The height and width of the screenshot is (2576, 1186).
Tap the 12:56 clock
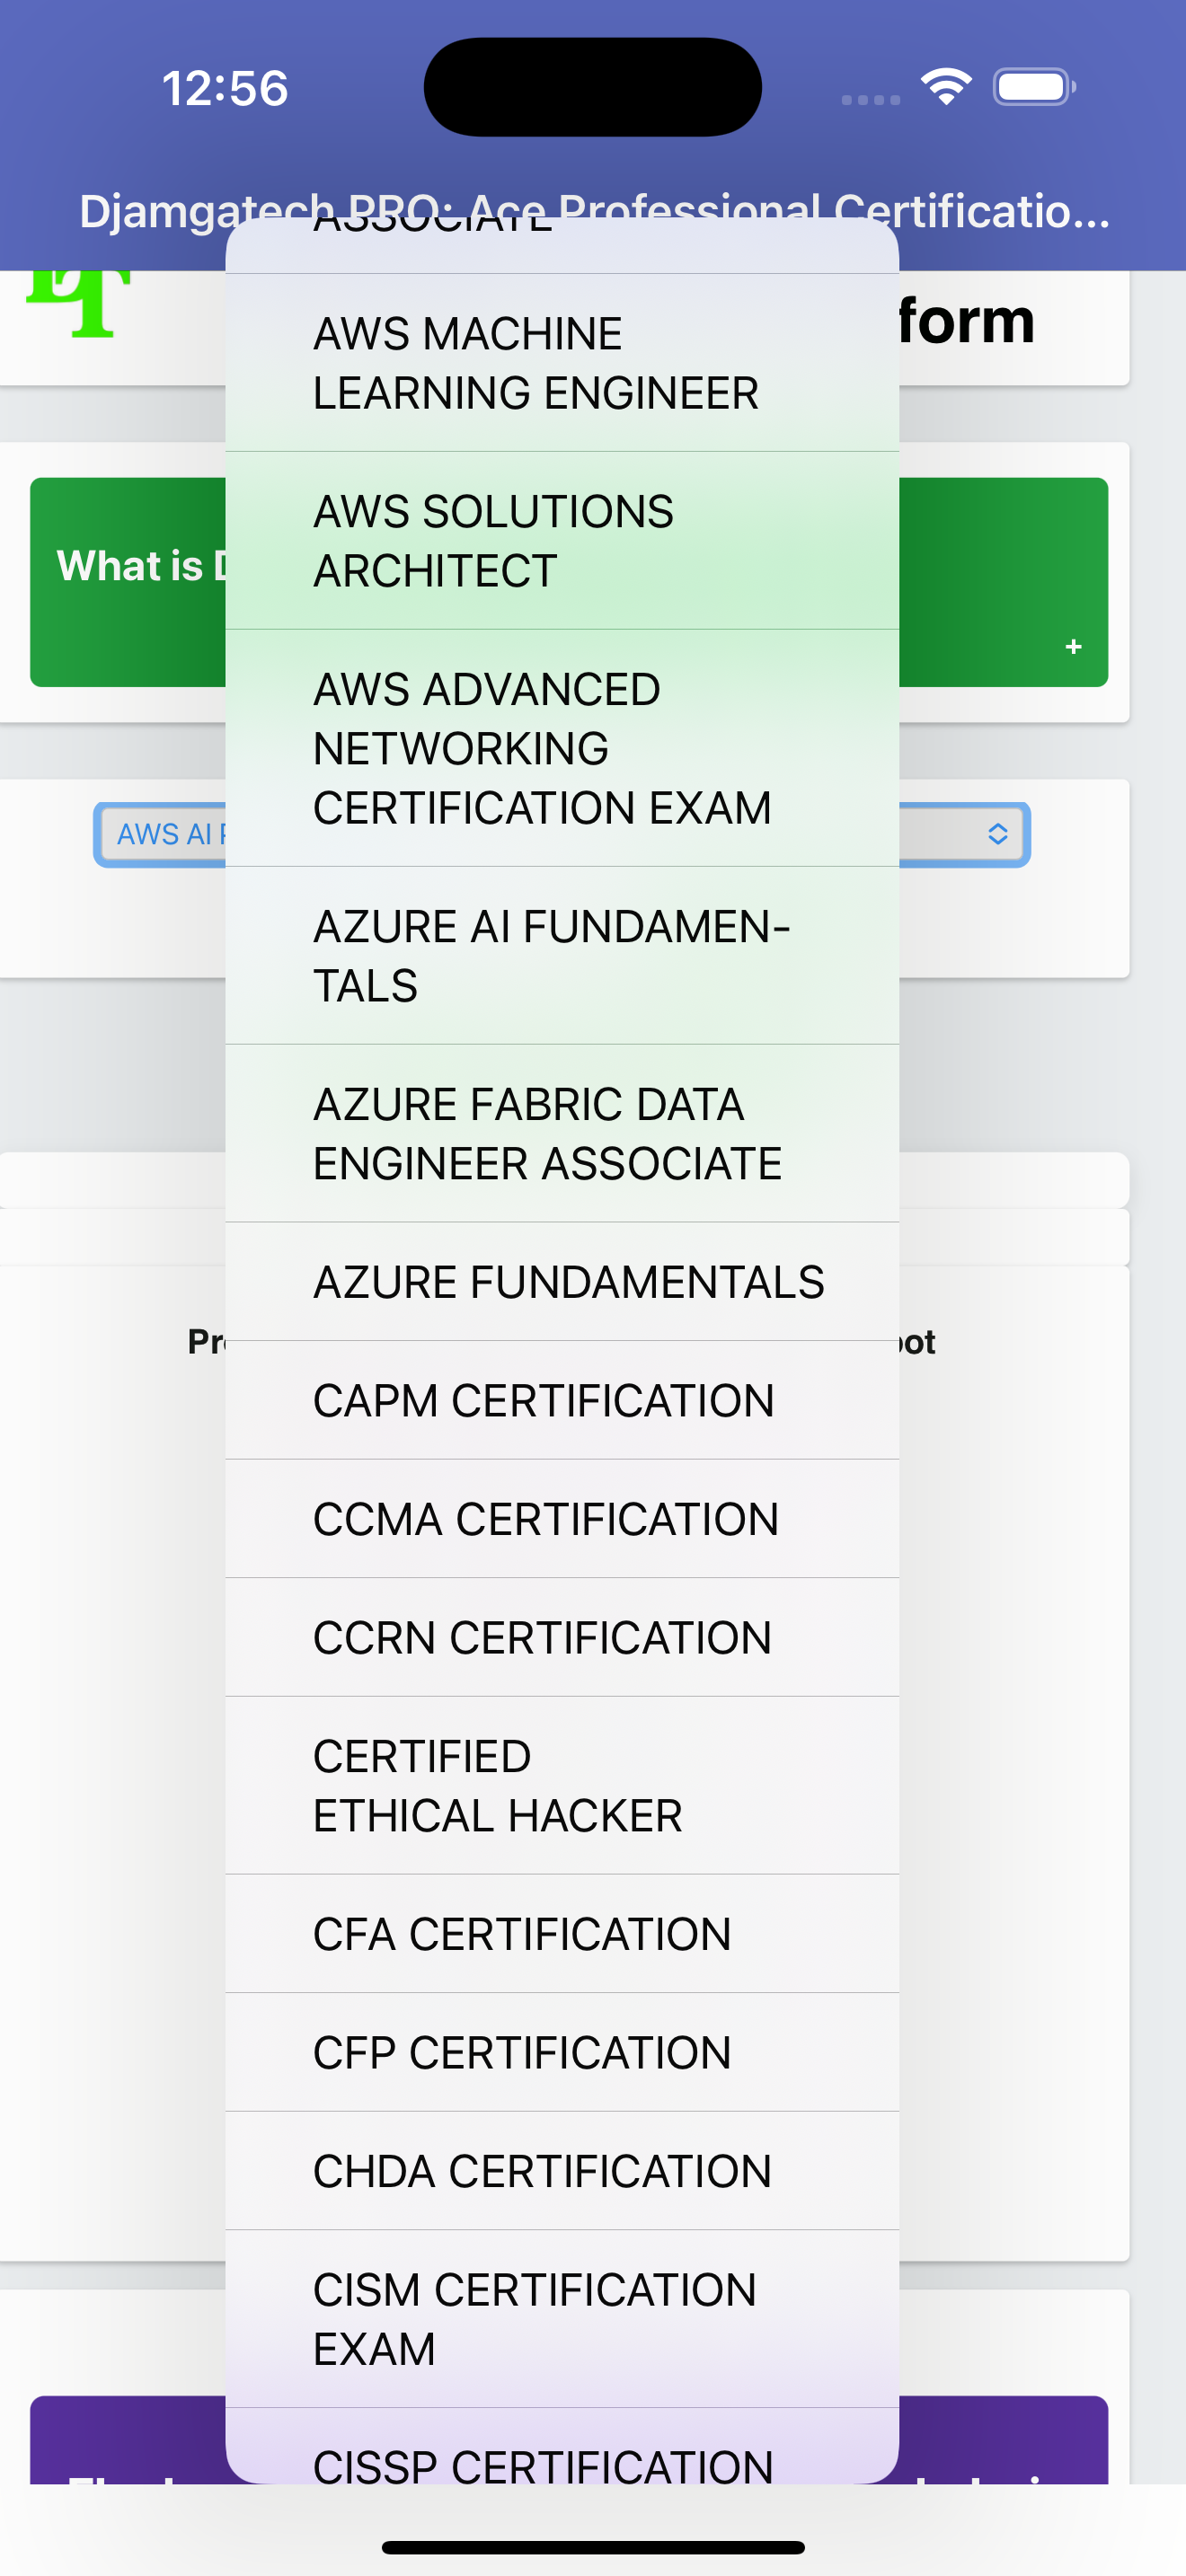pos(225,88)
